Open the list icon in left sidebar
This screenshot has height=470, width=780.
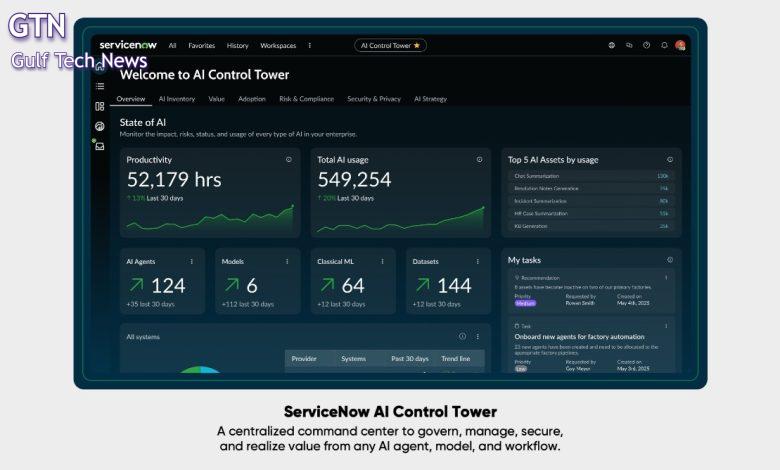click(x=100, y=86)
